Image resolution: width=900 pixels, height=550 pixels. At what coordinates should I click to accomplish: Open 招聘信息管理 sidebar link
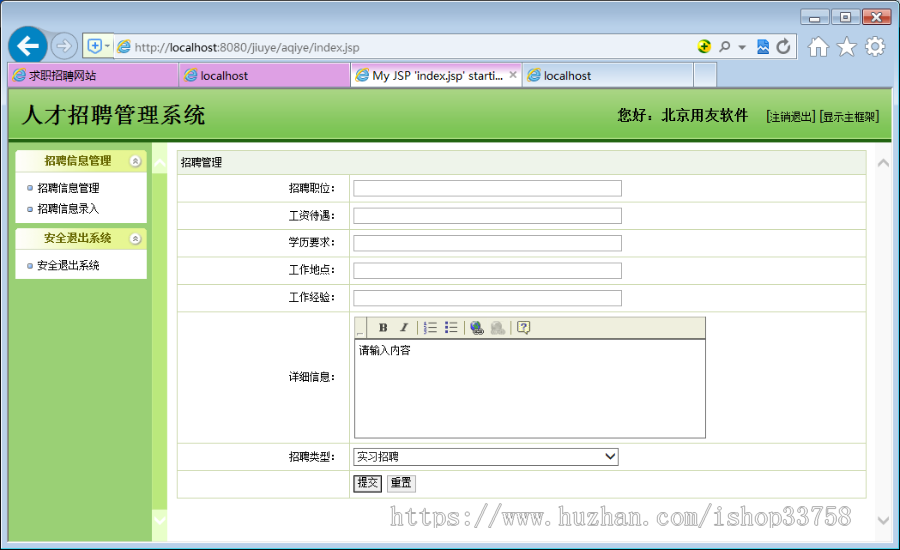pyautogui.click(x=68, y=188)
